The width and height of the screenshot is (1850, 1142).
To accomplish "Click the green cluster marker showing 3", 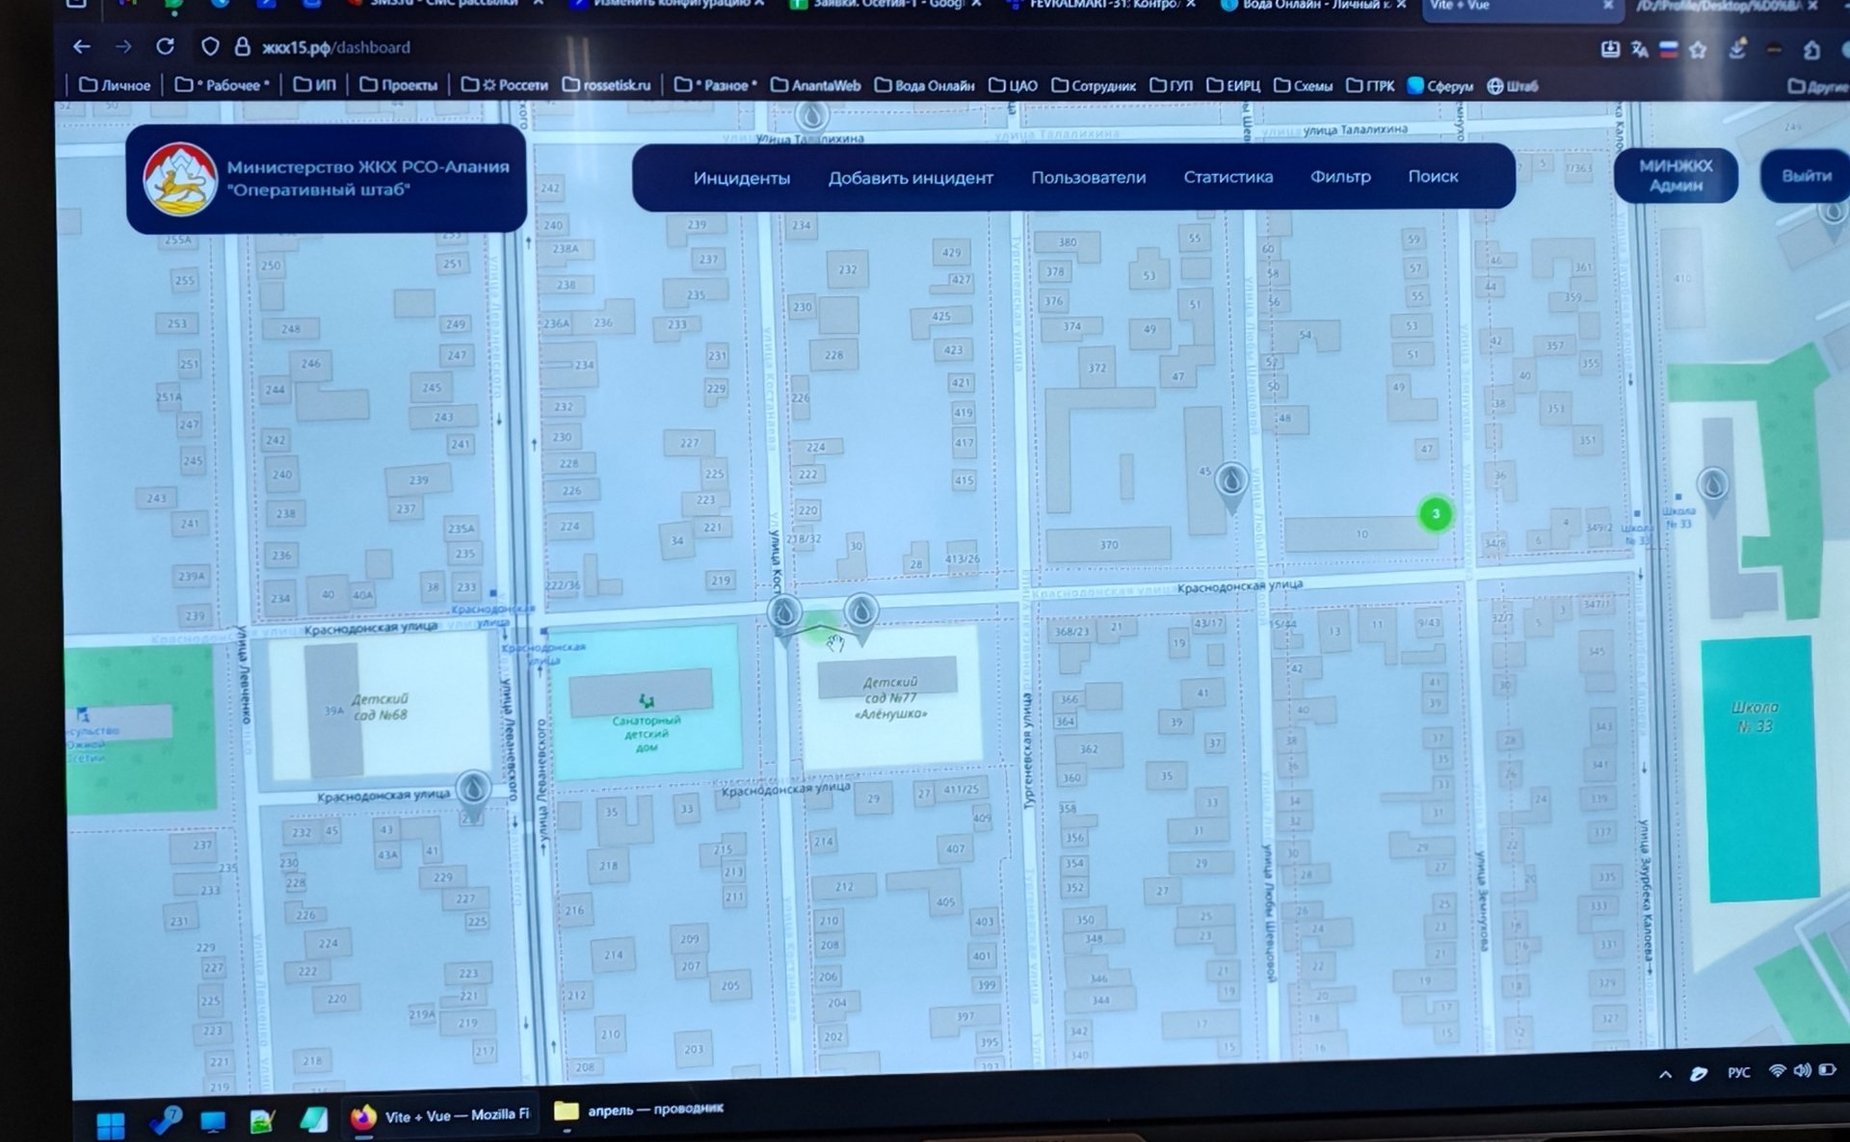I will [x=1435, y=514].
